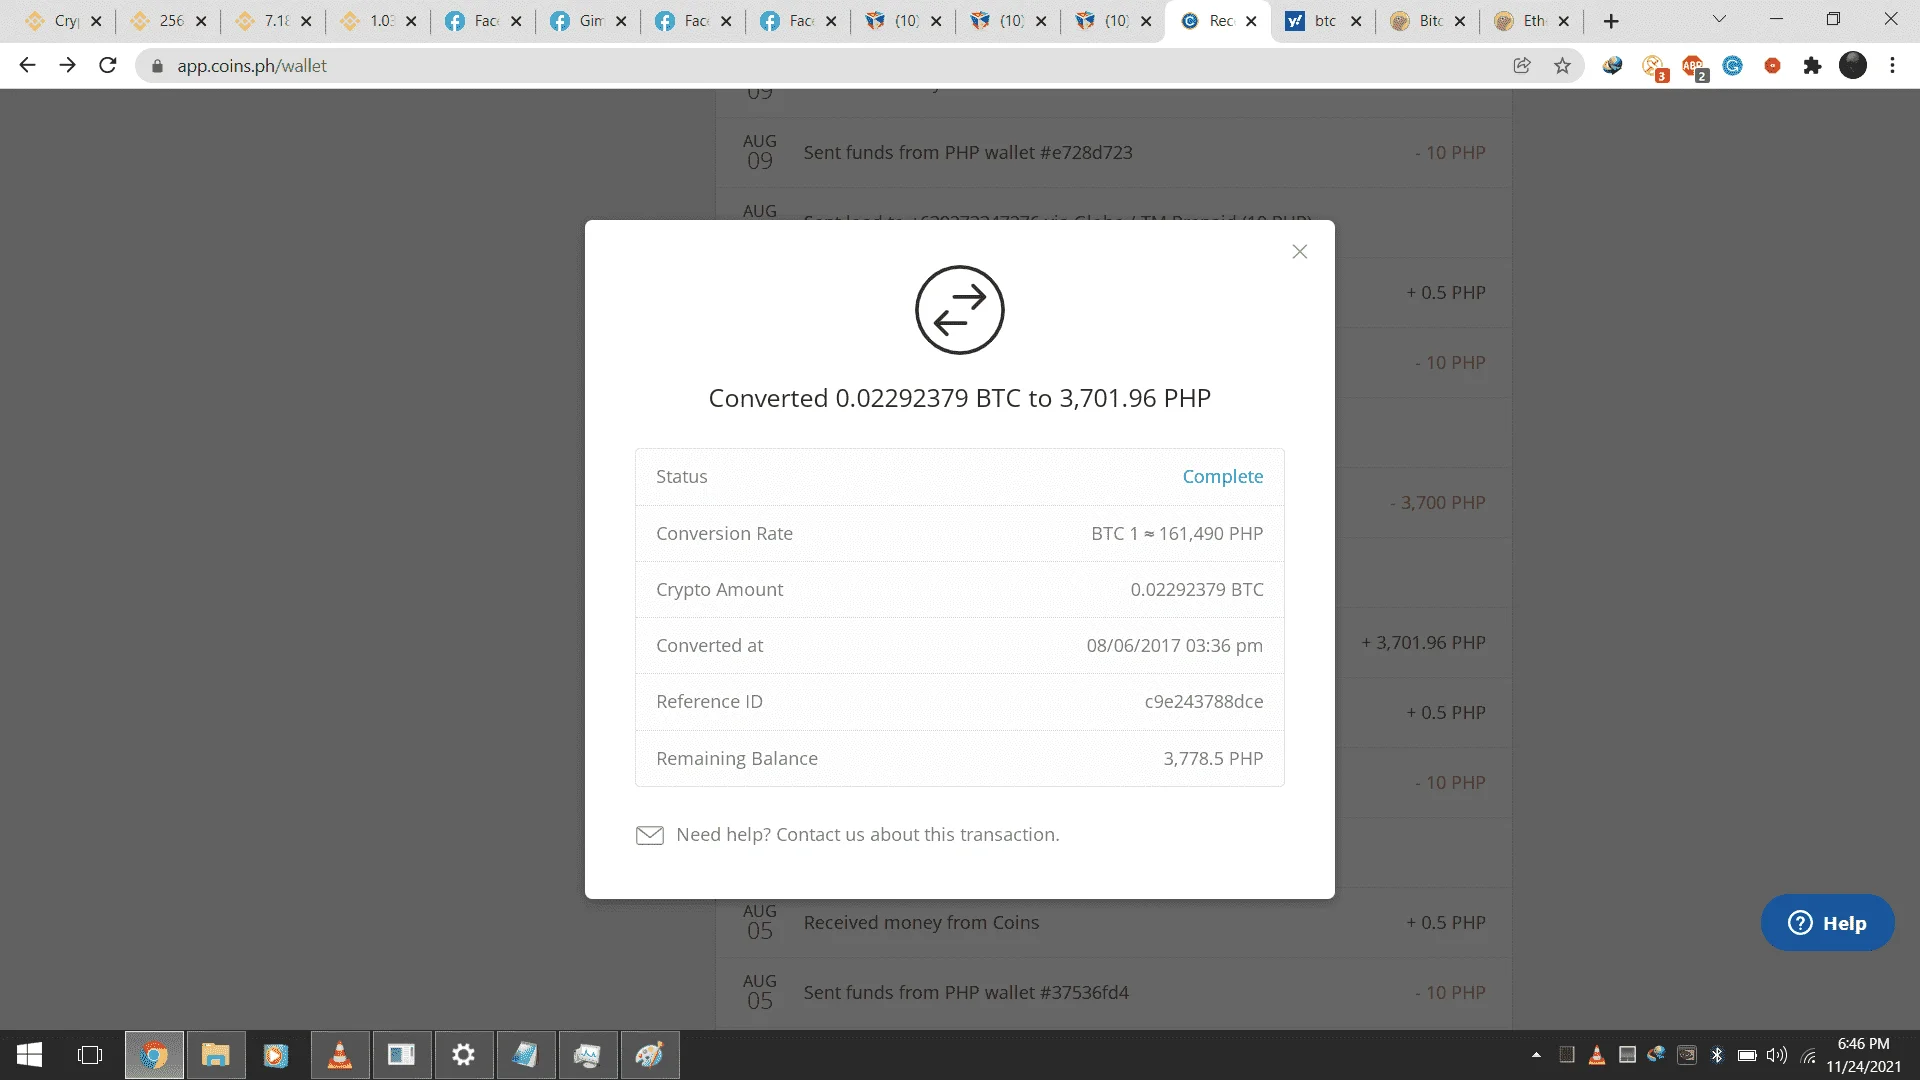Open the network Wi-Fi tray icon
1920x1080 pixels.
click(x=1808, y=1055)
